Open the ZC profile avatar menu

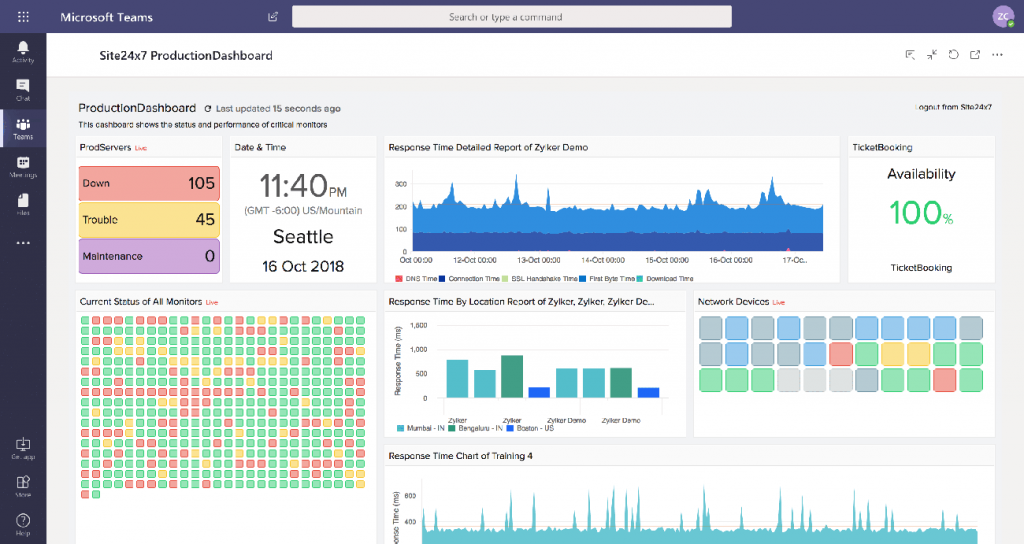pos(1003,16)
